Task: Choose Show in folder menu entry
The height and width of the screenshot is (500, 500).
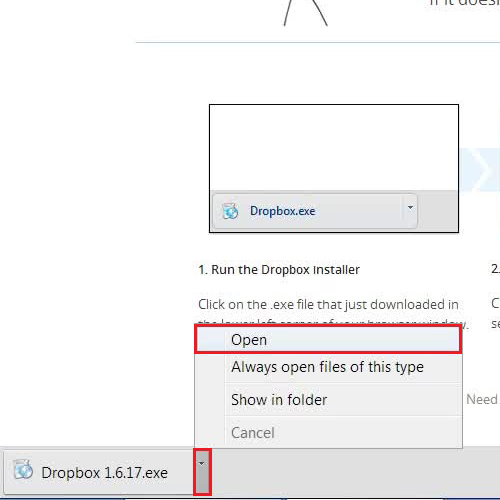Action: [328, 400]
